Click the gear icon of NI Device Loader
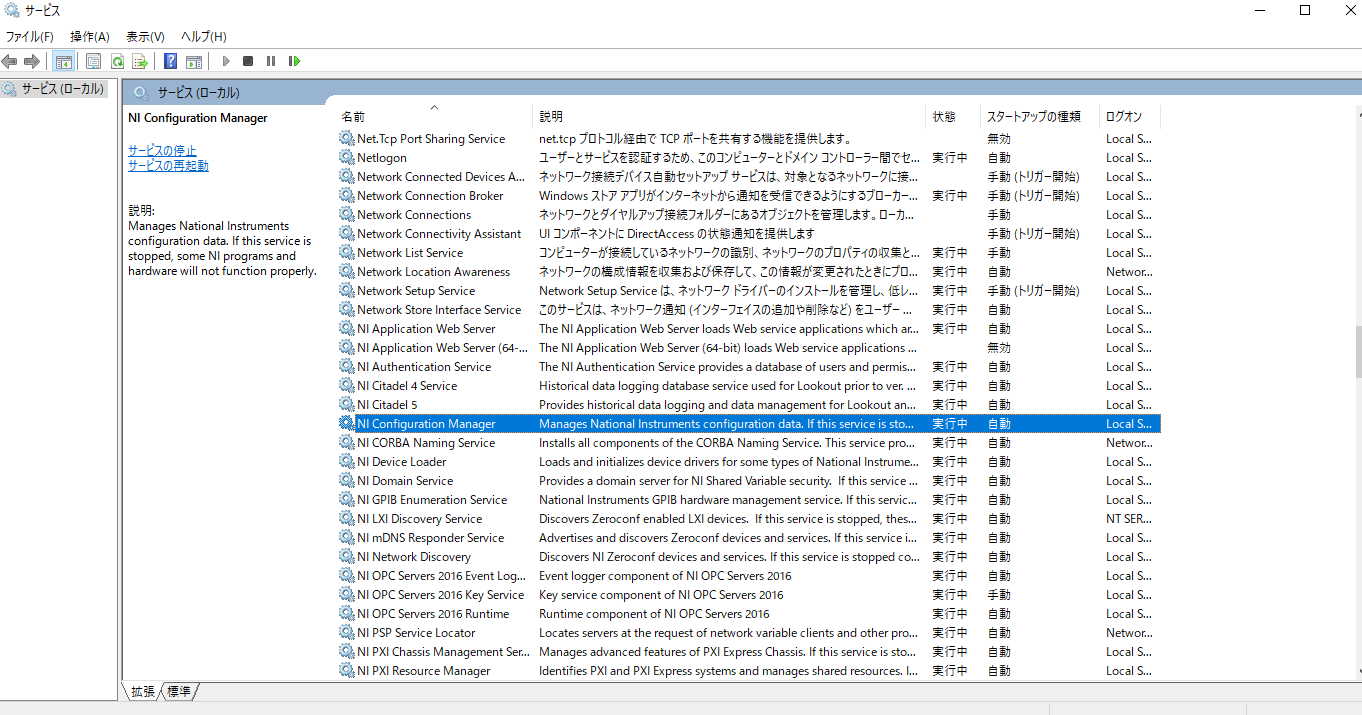The image size is (1362, 715). (347, 461)
